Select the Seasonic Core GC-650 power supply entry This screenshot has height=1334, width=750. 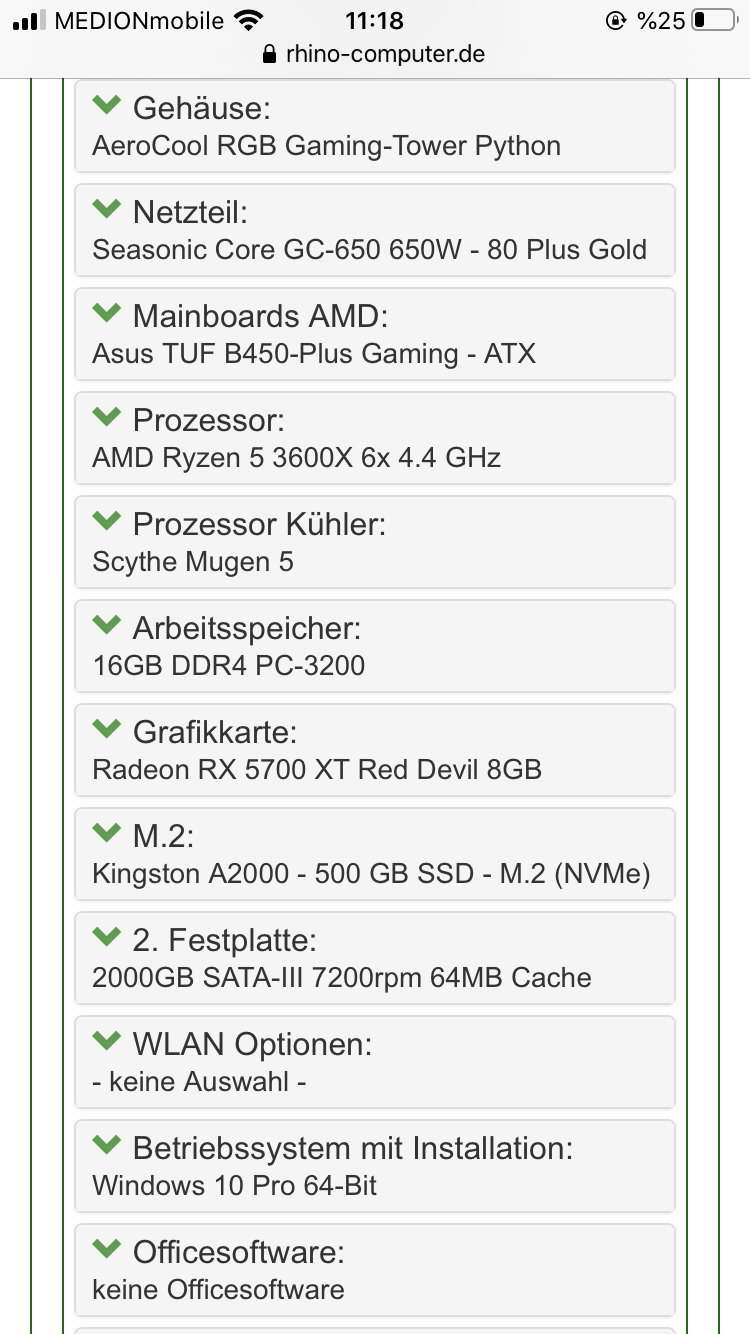pos(369,249)
